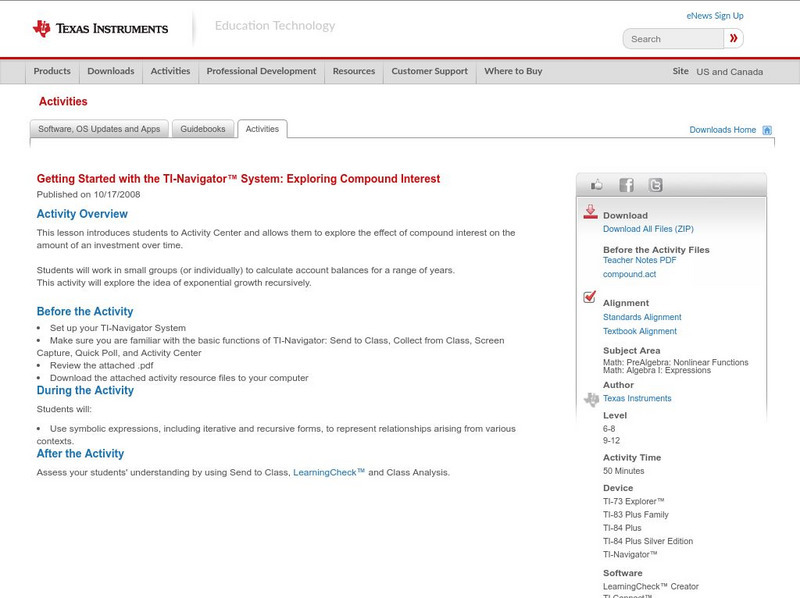Click the Texas Instruments author link
This screenshot has height=598, width=800.
[637, 398]
